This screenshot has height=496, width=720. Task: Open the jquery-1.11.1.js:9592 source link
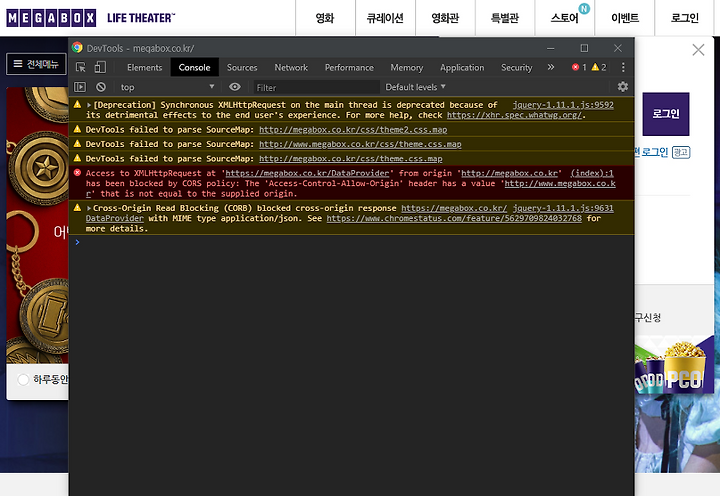(x=563, y=105)
